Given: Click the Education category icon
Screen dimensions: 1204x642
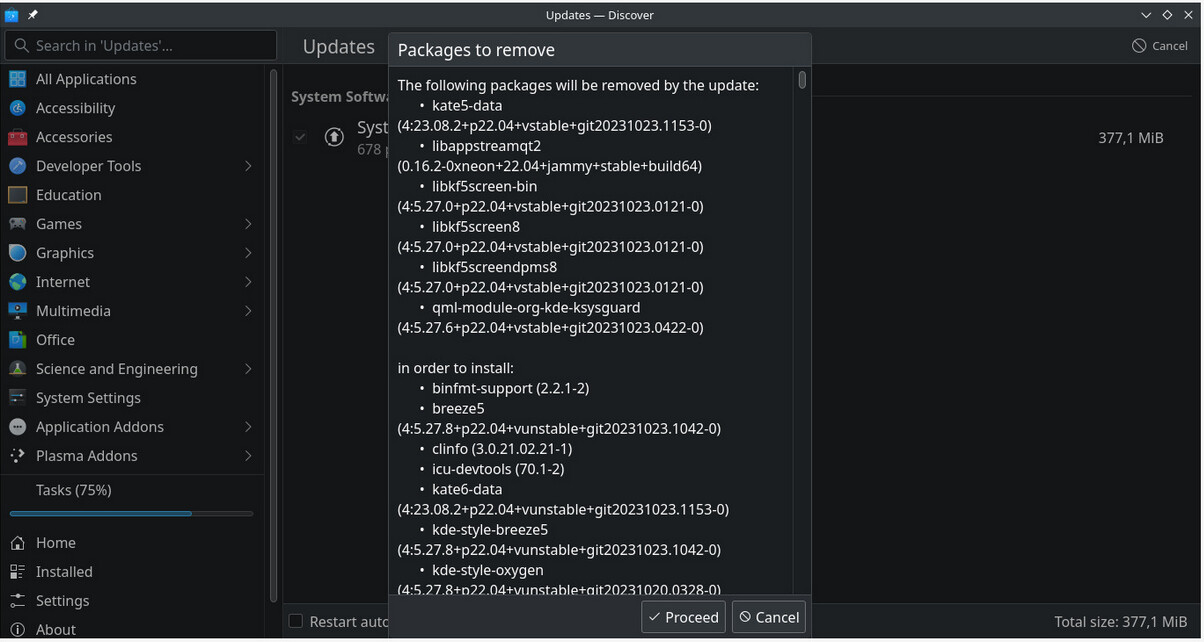Looking at the screenshot, I should click(17, 195).
